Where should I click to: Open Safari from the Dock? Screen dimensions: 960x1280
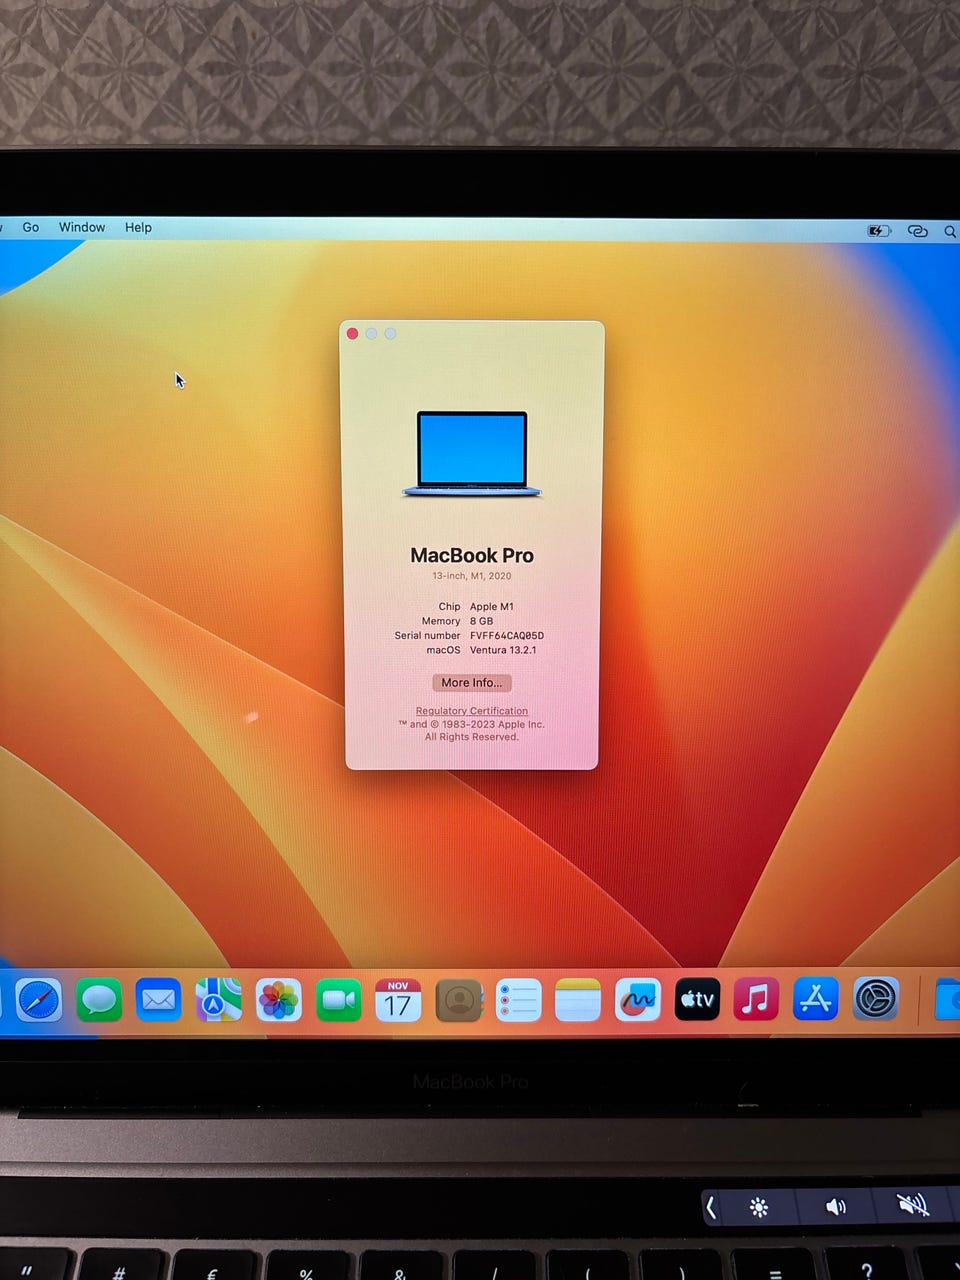39,1000
